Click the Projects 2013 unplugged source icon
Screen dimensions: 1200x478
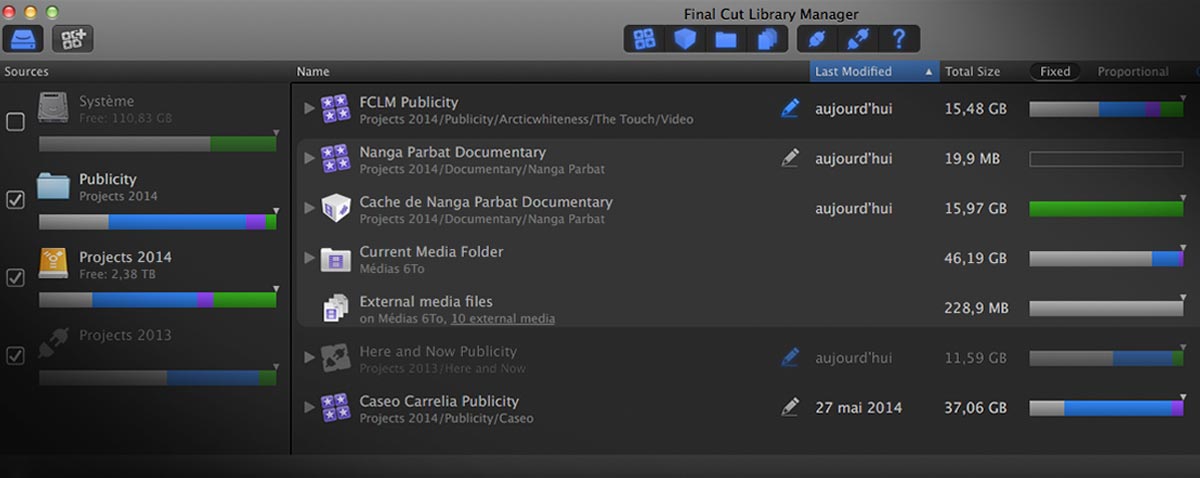[x=55, y=343]
